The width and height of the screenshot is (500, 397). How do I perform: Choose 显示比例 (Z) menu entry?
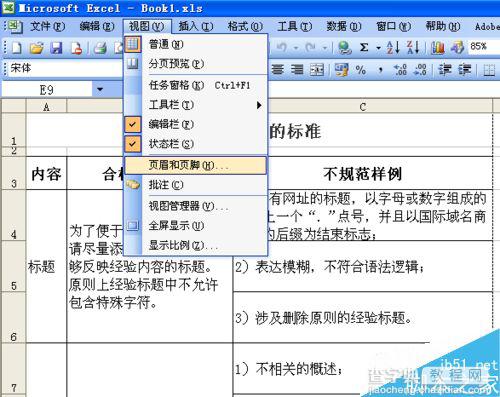[x=196, y=246]
